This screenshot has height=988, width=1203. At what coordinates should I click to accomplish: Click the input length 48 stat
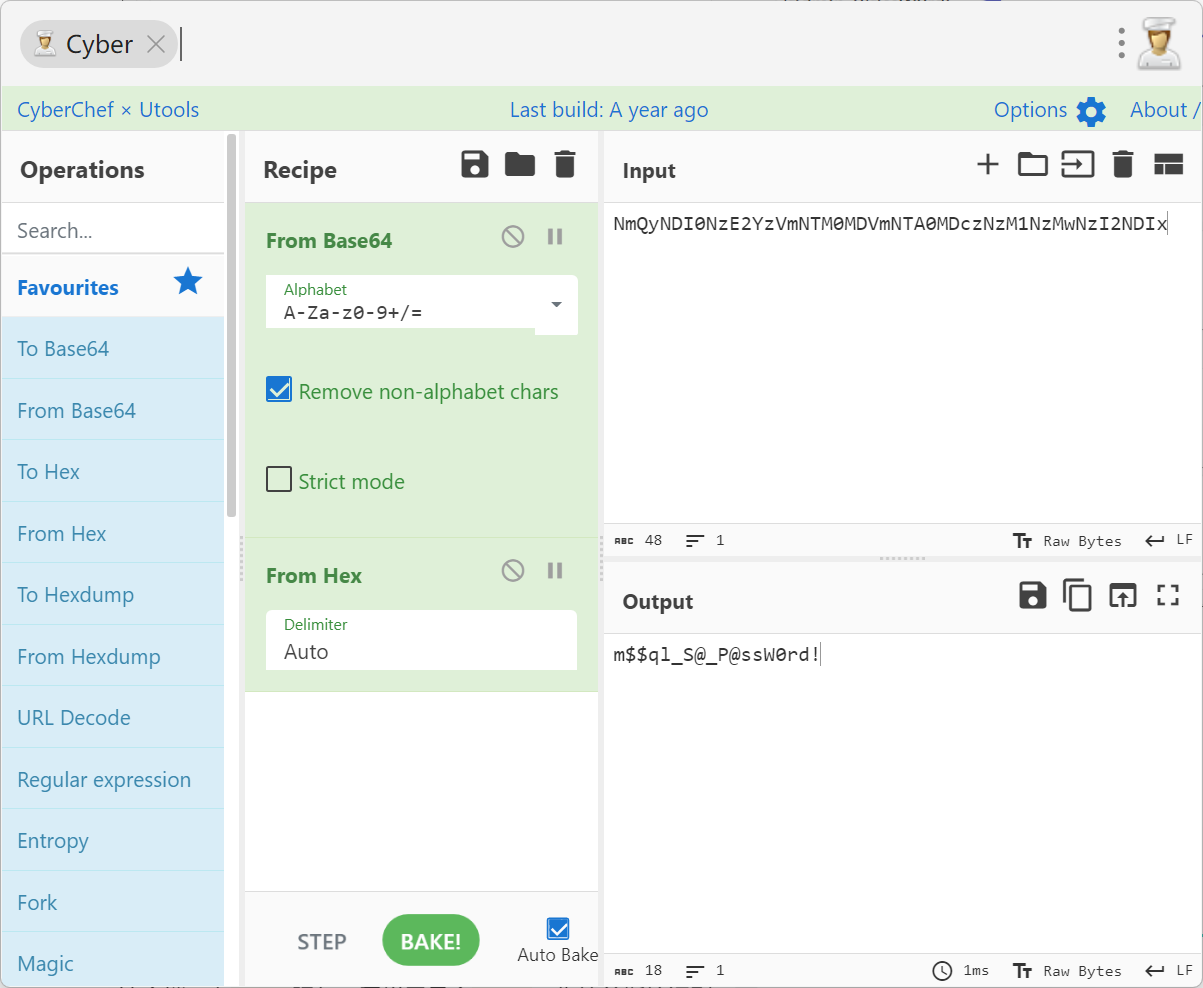point(638,541)
